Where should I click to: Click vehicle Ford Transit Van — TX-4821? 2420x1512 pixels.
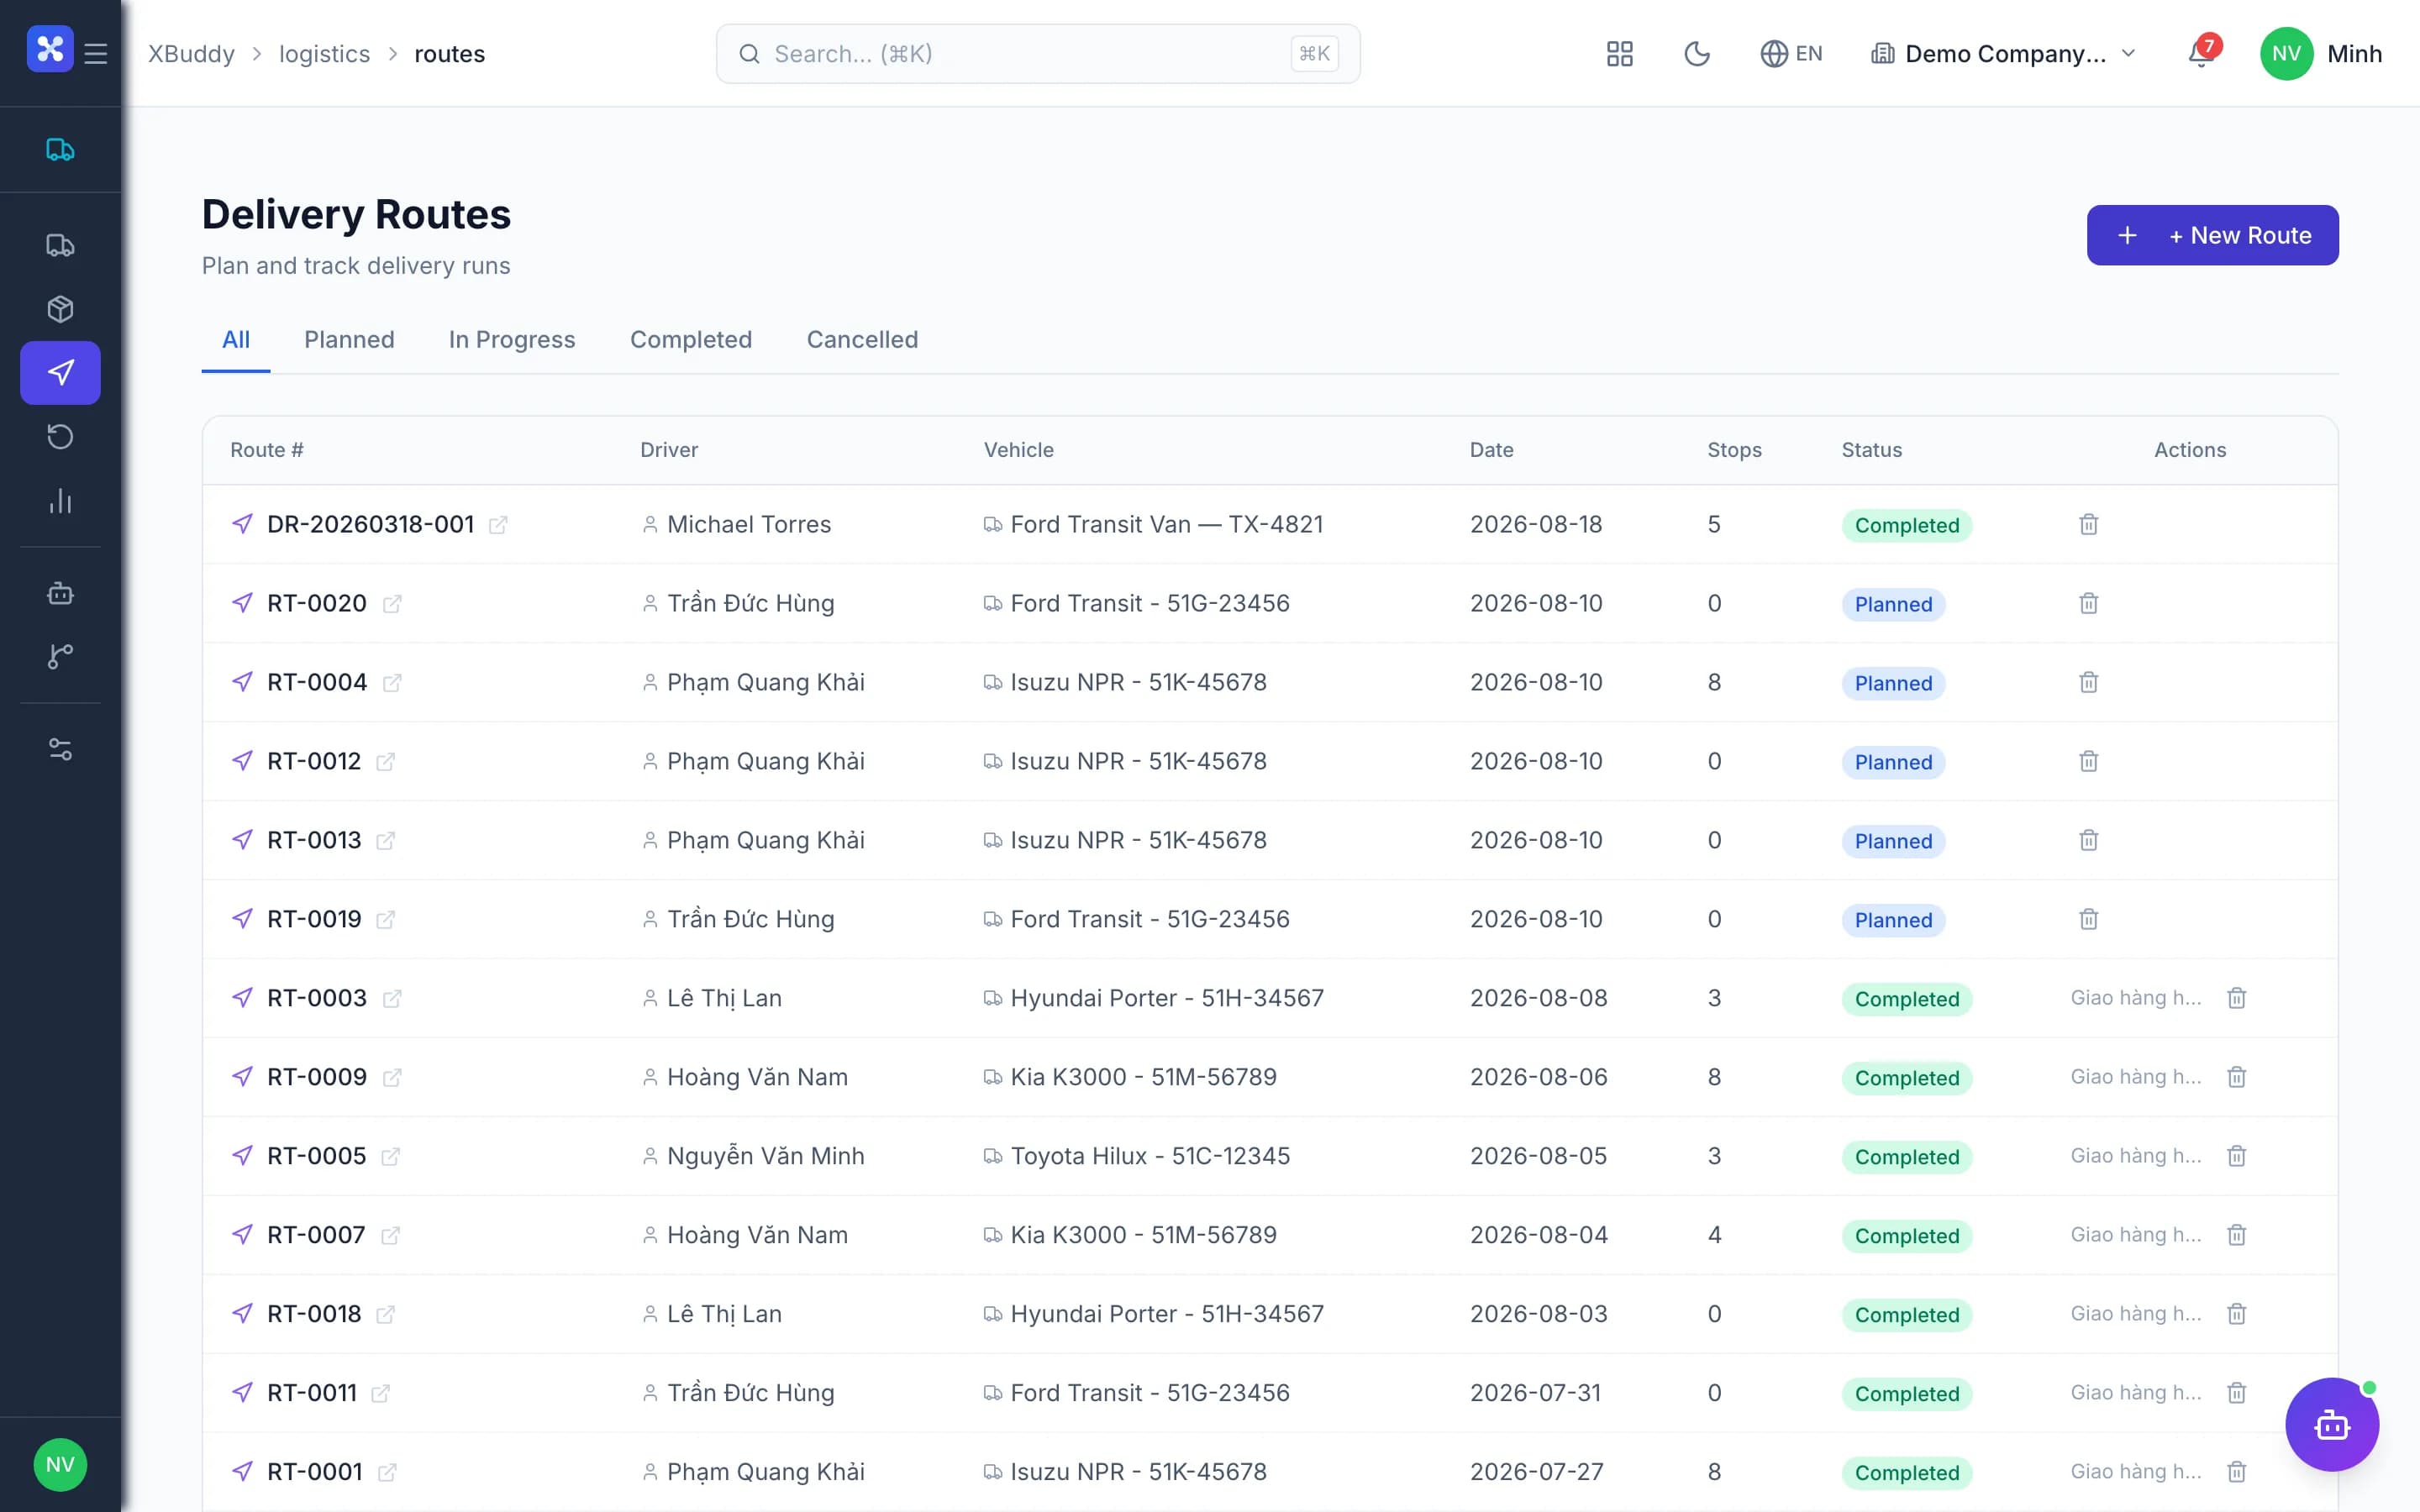click(x=1166, y=525)
